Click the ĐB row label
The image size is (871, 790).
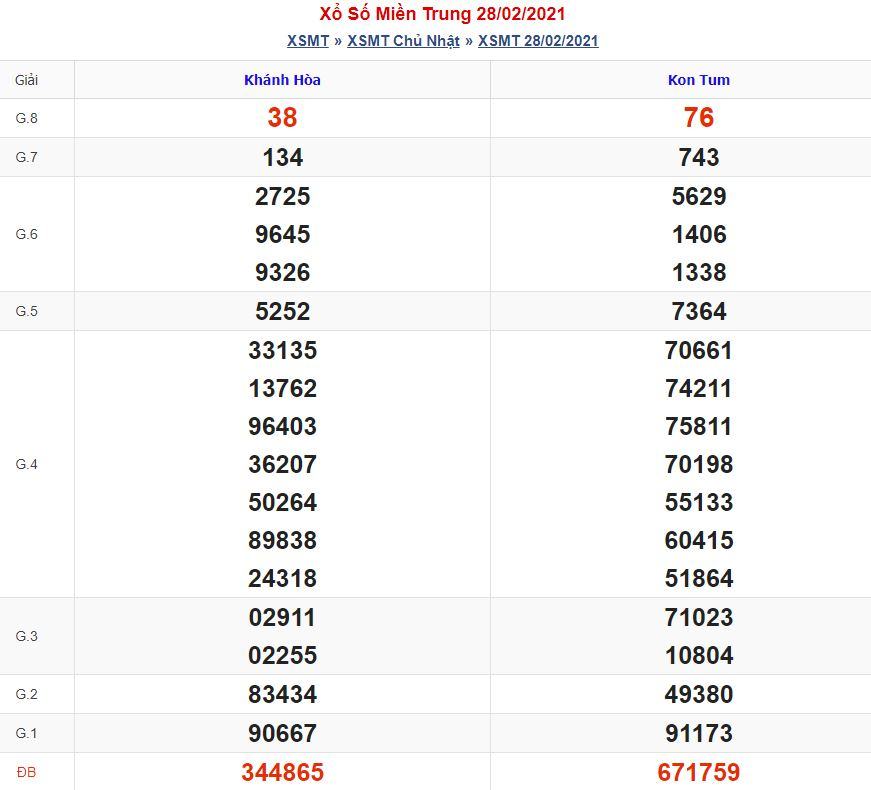[x=27, y=772]
